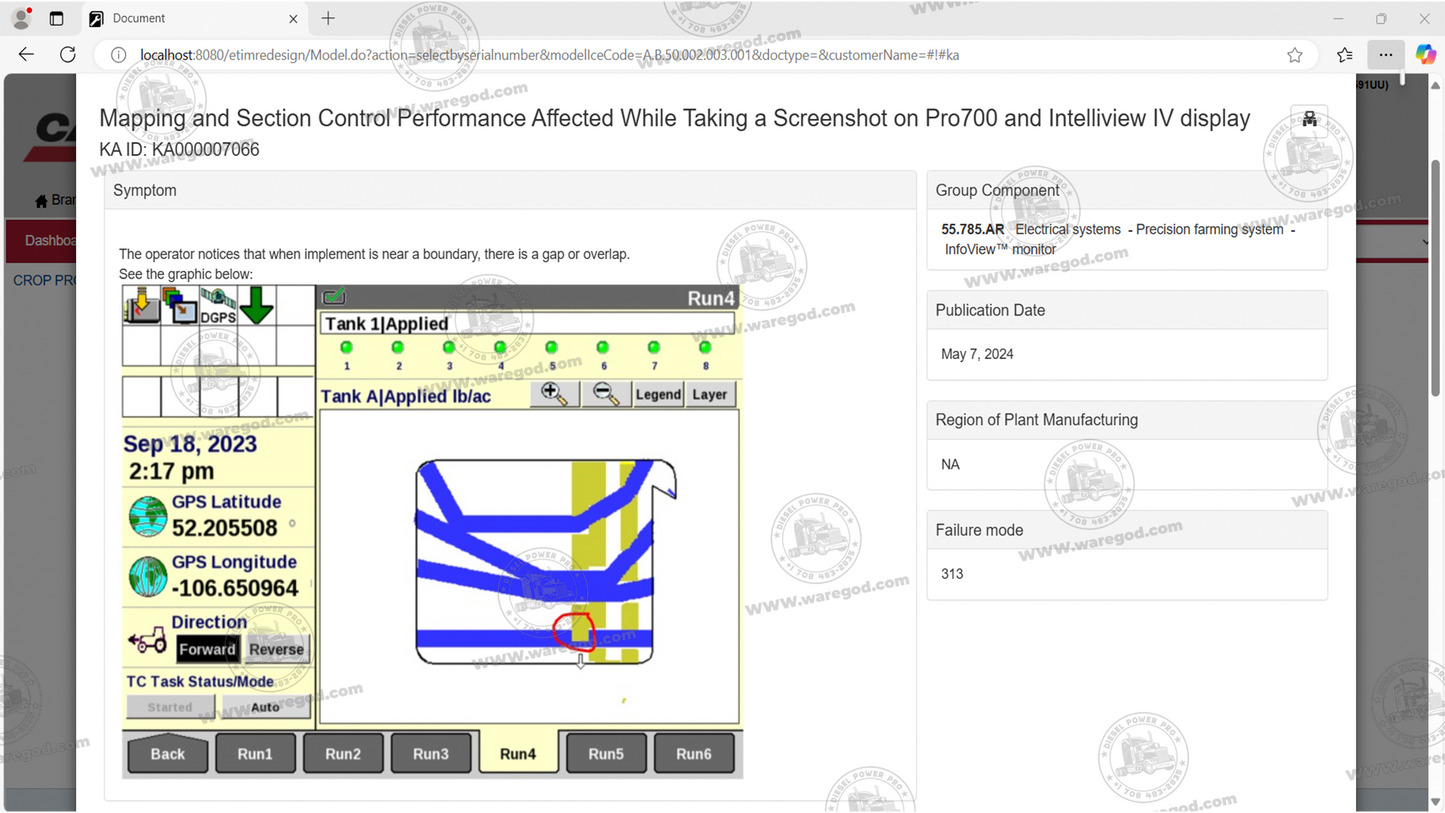Click section 7 green indicator light
Image resolution: width=1445 pixels, height=813 pixels.
pyautogui.click(x=654, y=348)
